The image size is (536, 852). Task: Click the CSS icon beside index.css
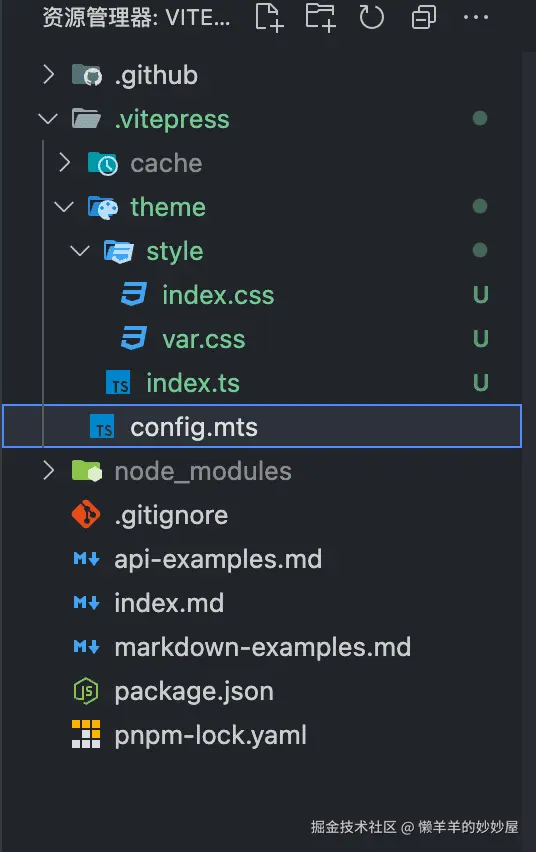(134, 295)
